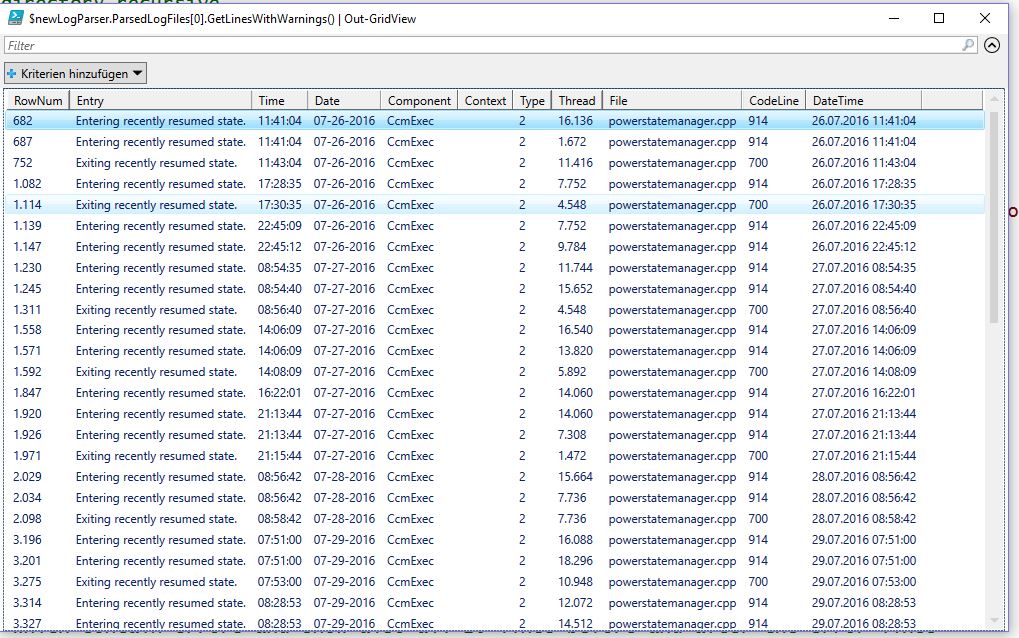Sort by the Component column header

pos(419,101)
